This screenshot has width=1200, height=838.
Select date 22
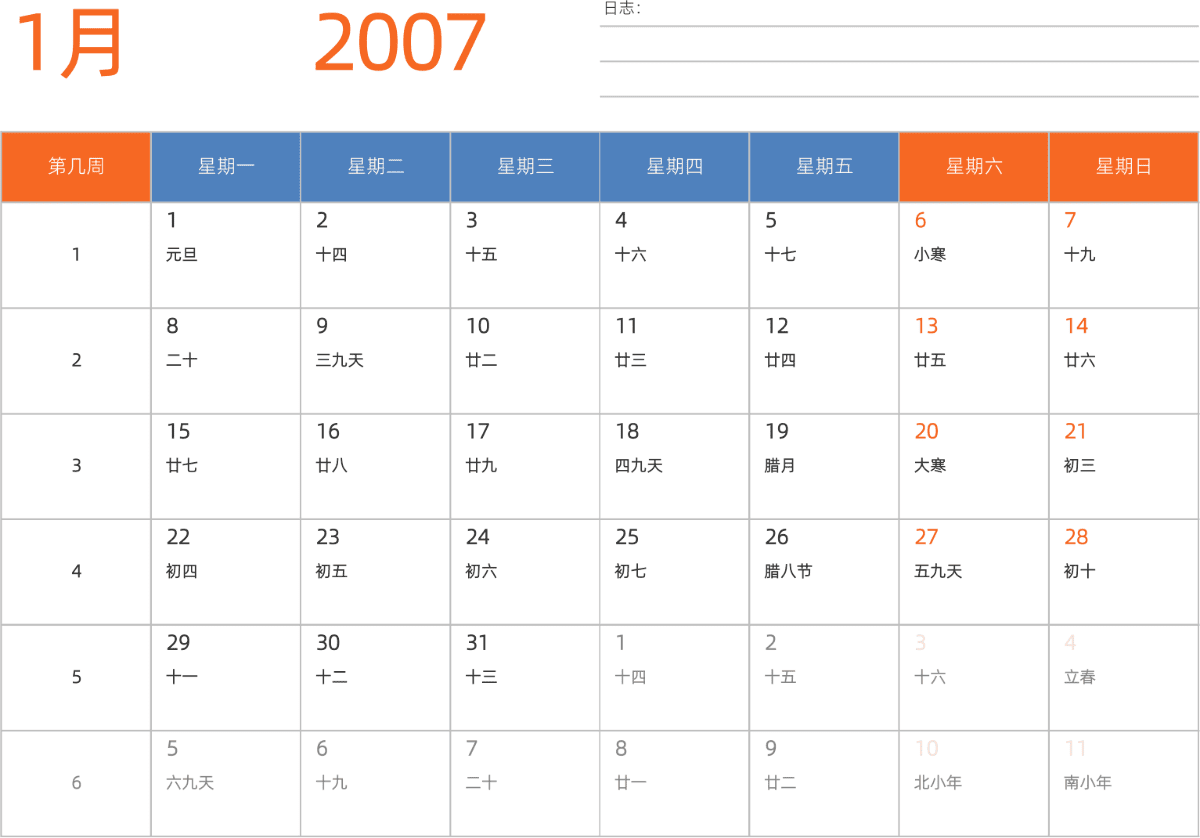click(x=178, y=537)
